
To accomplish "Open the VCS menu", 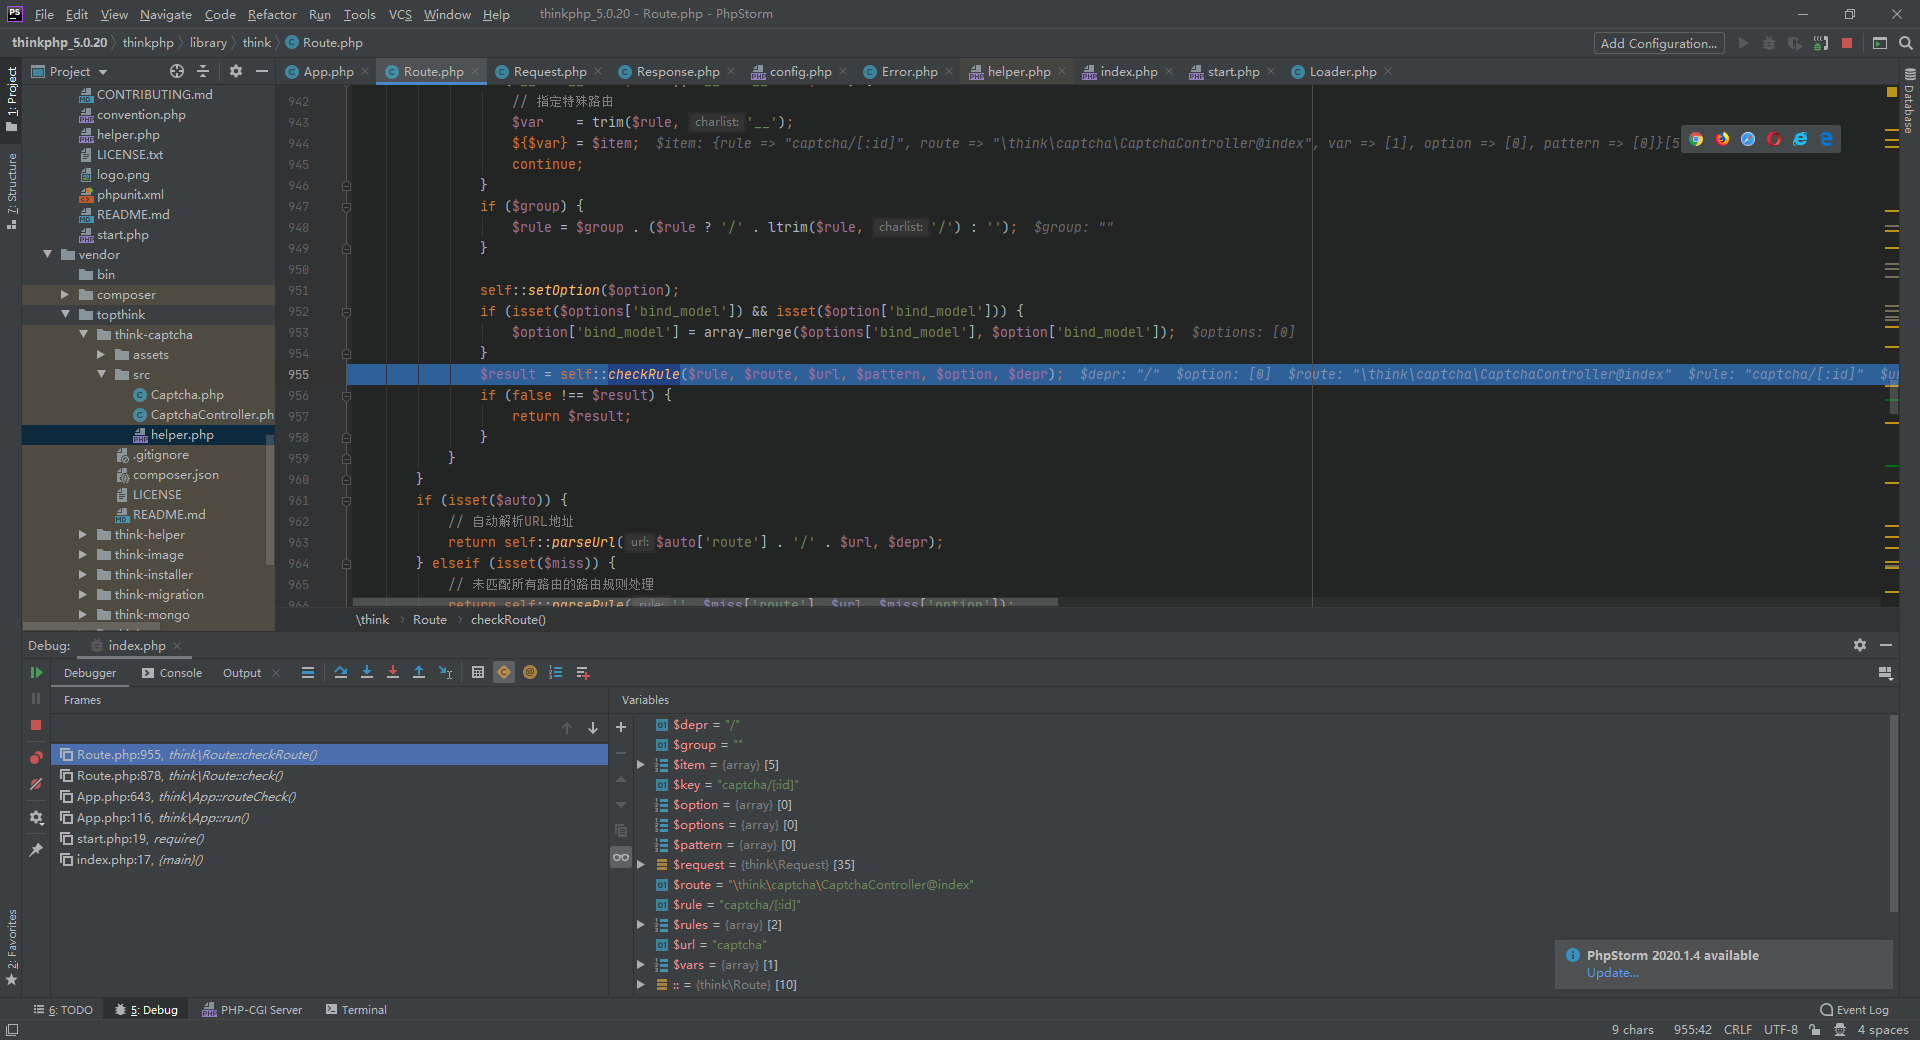I will [x=400, y=14].
